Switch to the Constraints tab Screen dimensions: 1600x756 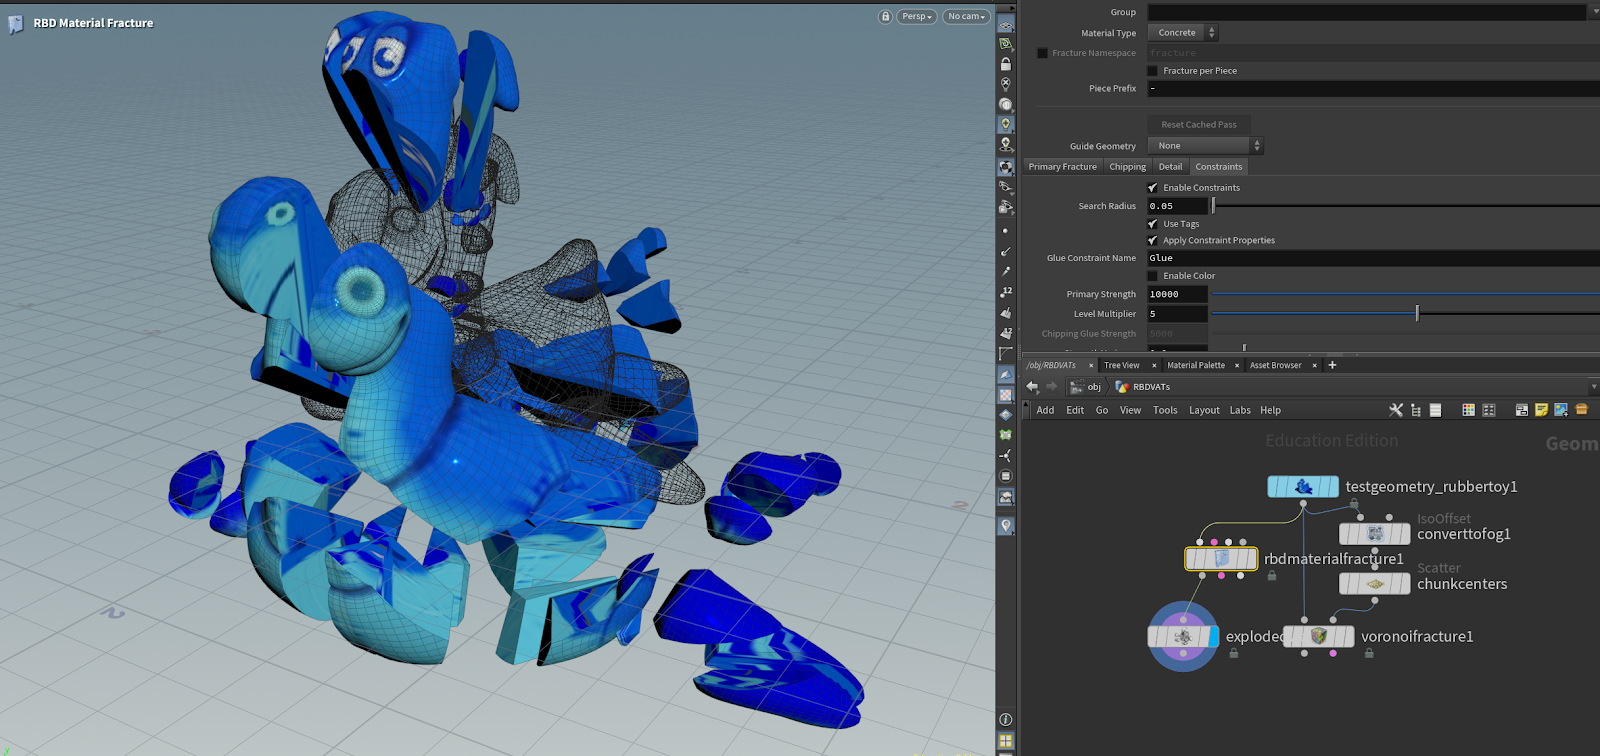(1219, 167)
